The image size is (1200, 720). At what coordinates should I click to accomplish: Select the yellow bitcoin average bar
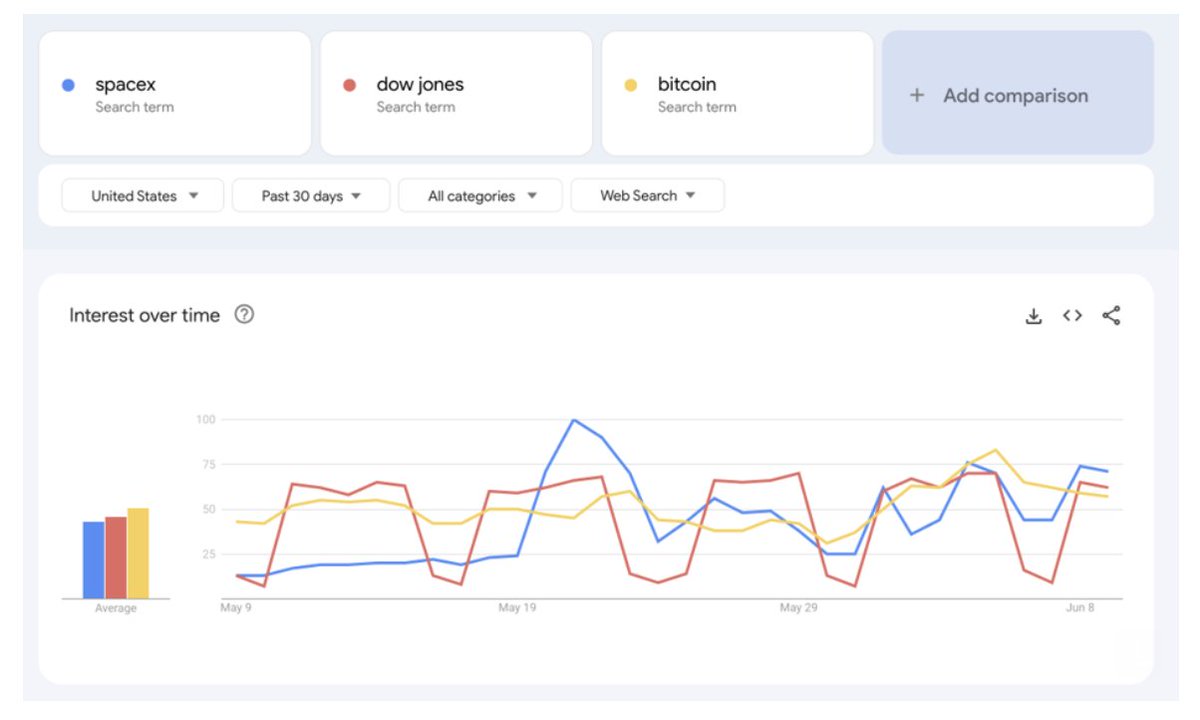(138, 553)
